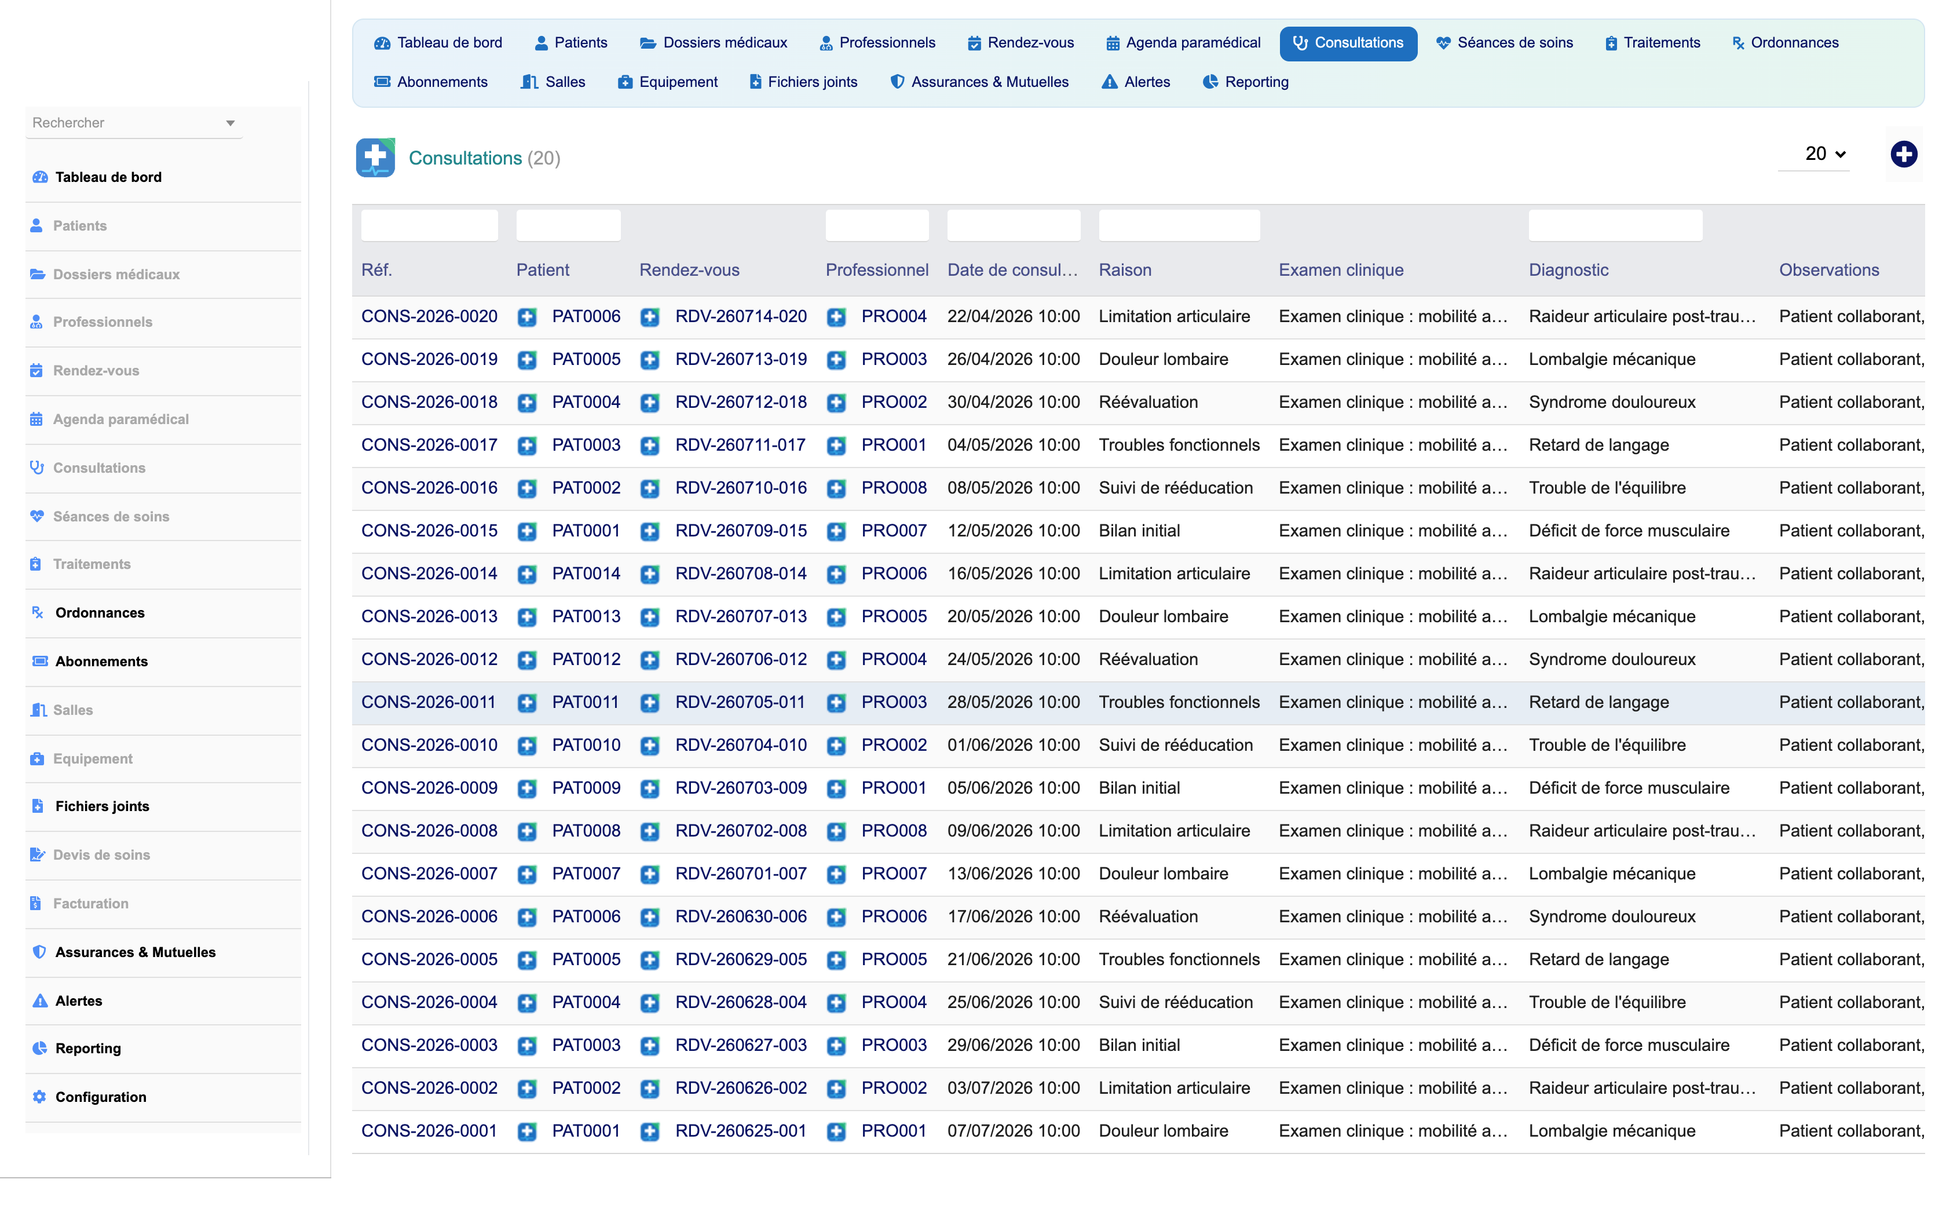Open Abonnements in the sidebar
This screenshot has width=1946, height=1205.
click(101, 662)
